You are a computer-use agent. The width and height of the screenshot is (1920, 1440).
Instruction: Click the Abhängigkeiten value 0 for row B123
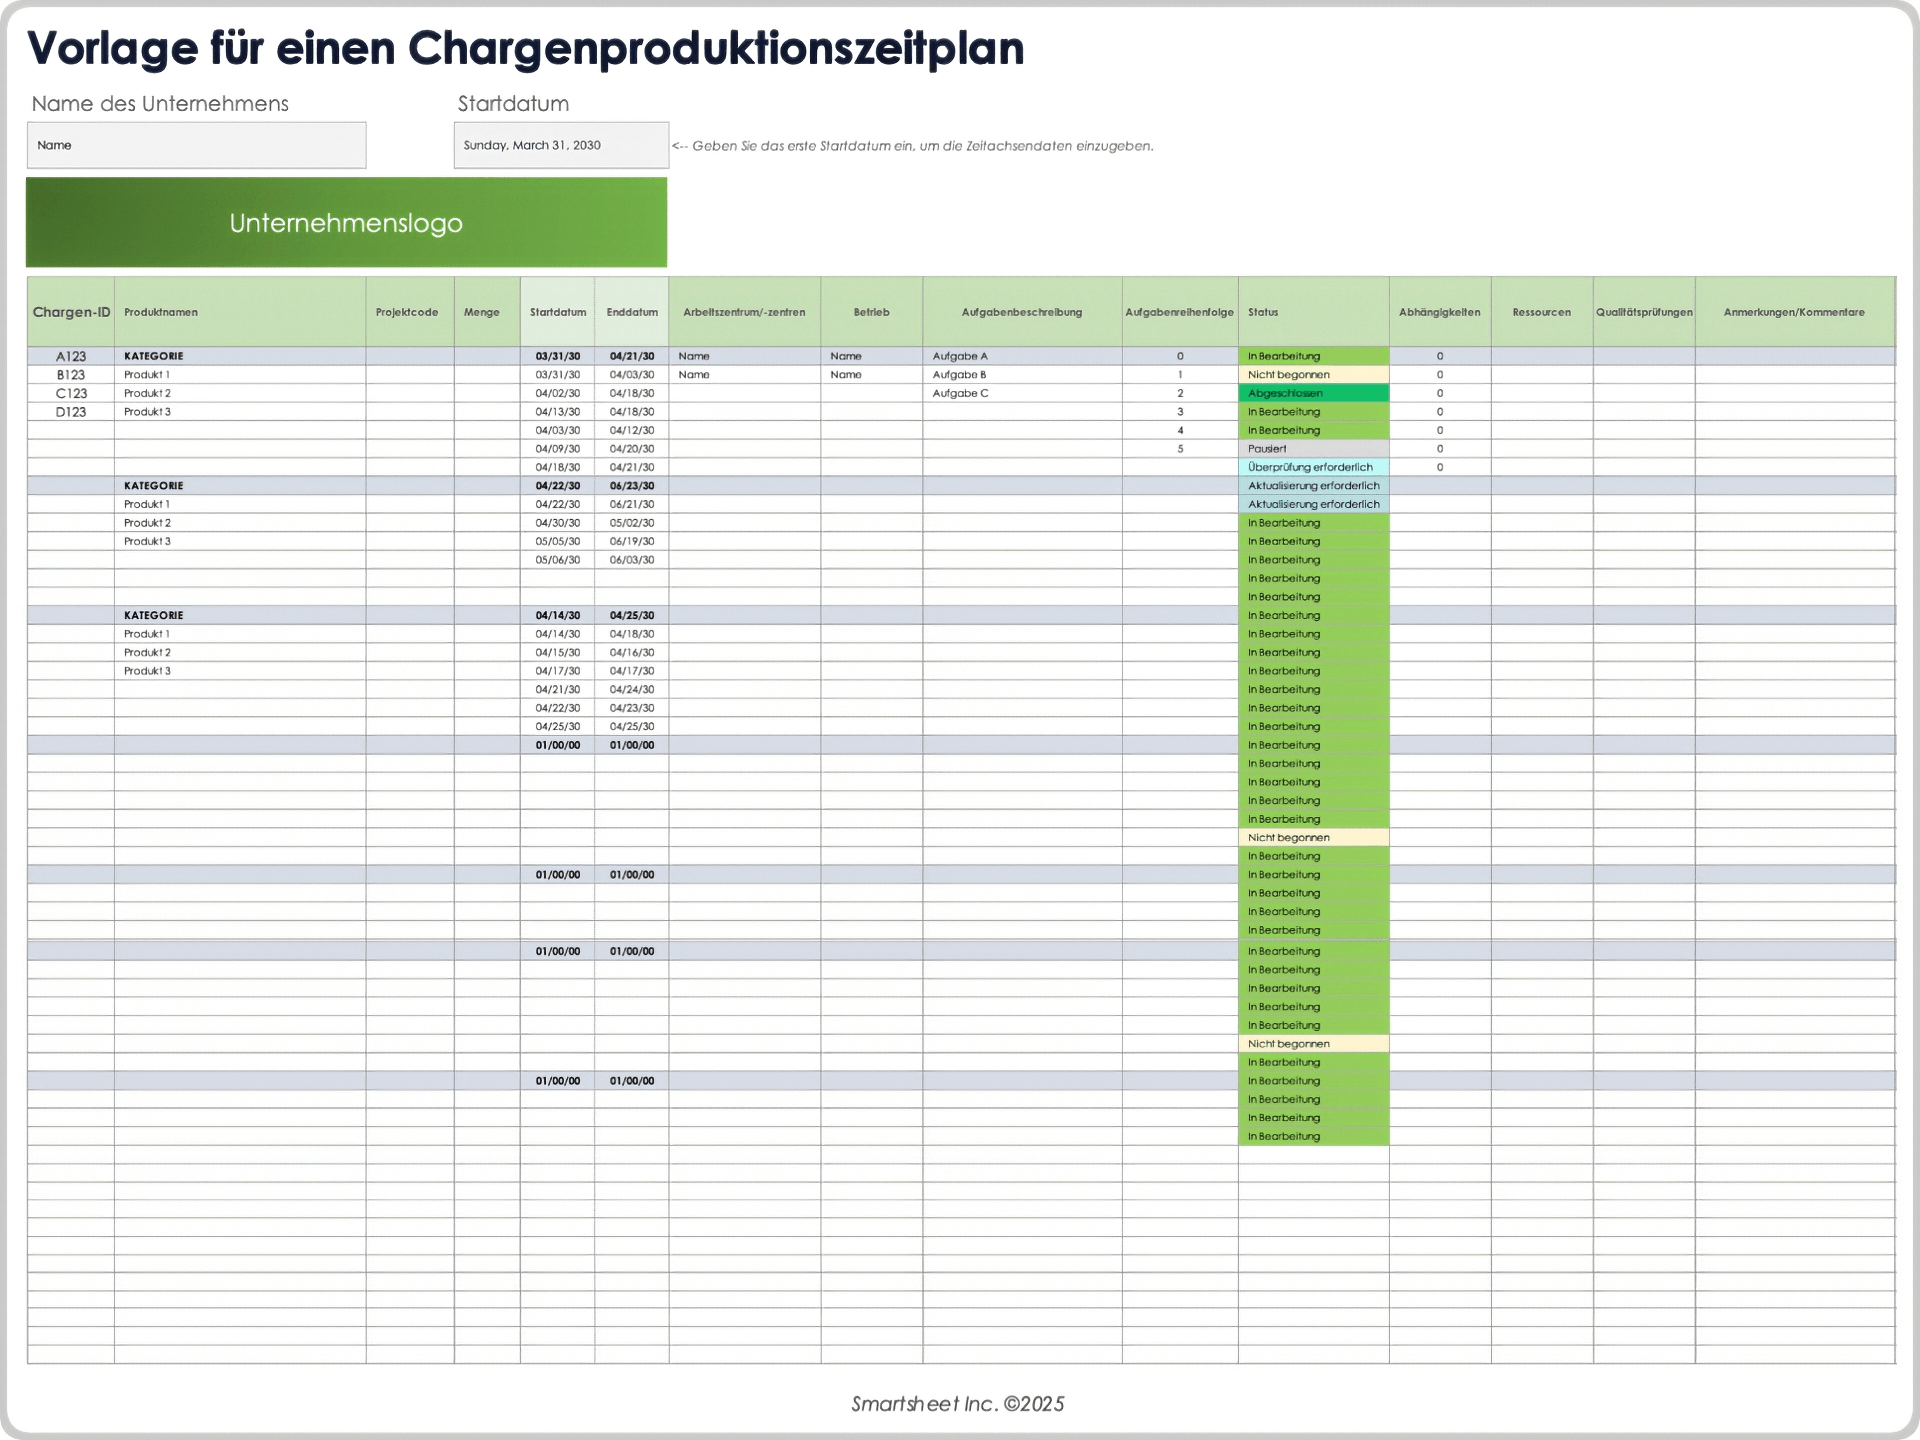pyautogui.click(x=1440, y=374)
